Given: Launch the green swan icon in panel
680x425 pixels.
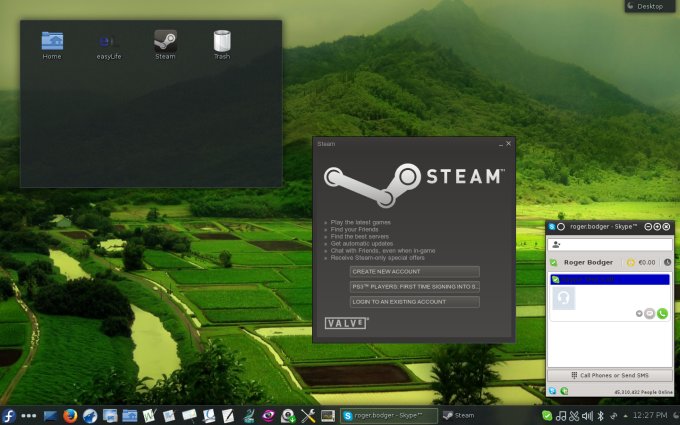Looking at the screenshot, I should [x=249, y=416].
